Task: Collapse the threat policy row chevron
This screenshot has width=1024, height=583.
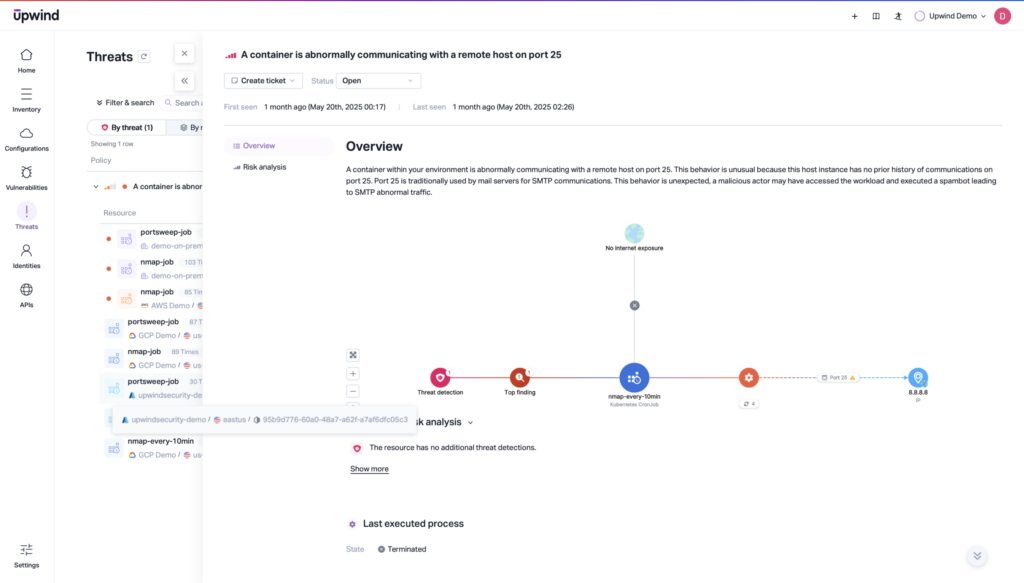Action: (96, 187)
